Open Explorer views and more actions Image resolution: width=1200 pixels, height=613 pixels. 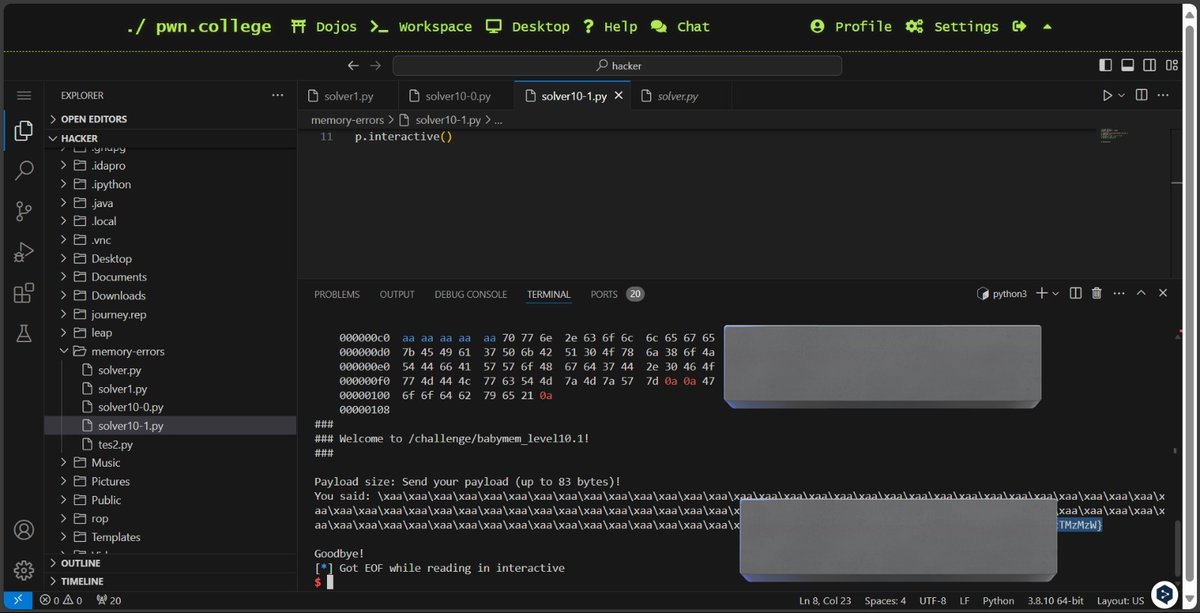(278, 95)
